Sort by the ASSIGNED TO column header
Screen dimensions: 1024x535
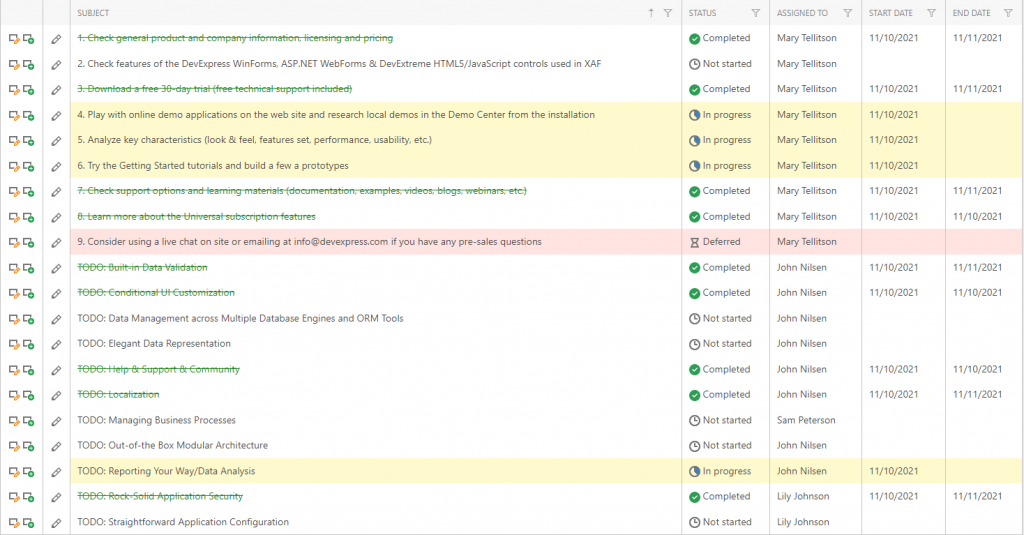point(802,13)
